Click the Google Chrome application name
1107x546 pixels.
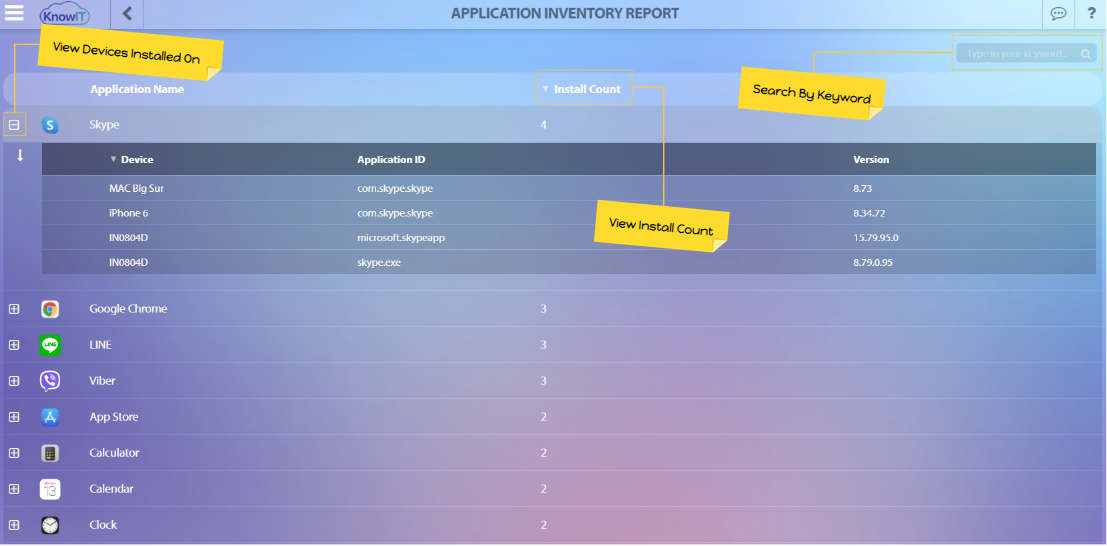[x=128, y=309]
